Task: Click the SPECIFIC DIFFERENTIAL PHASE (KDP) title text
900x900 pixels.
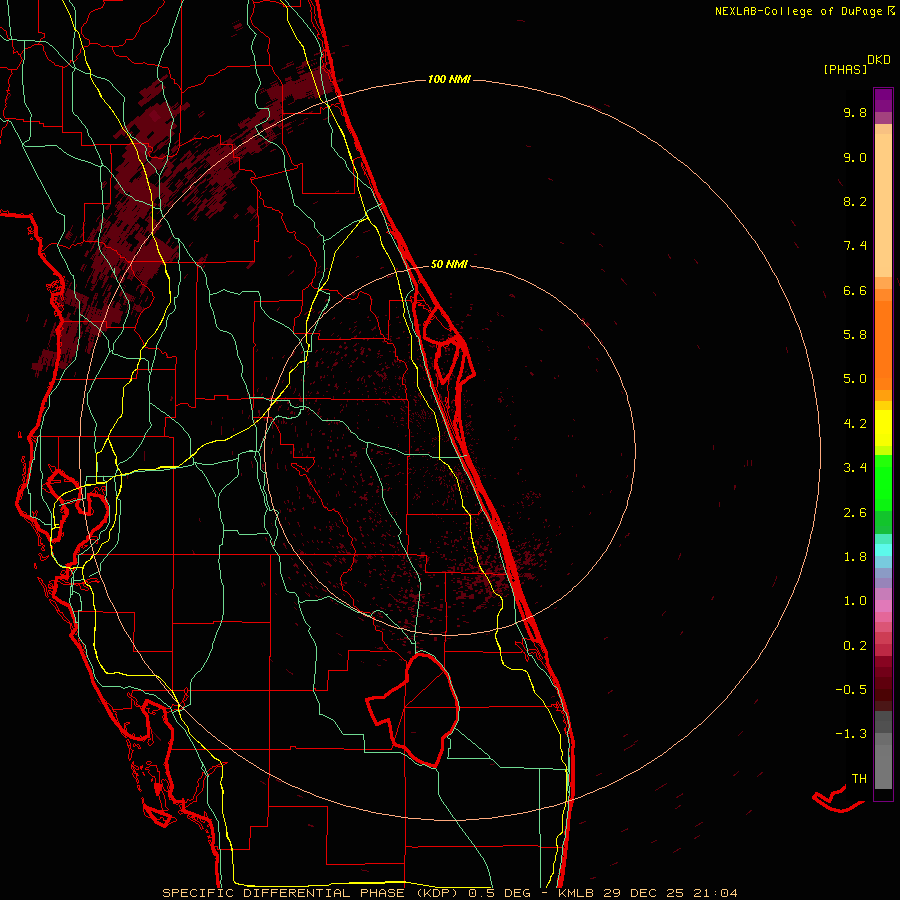Action: (310, 893)
